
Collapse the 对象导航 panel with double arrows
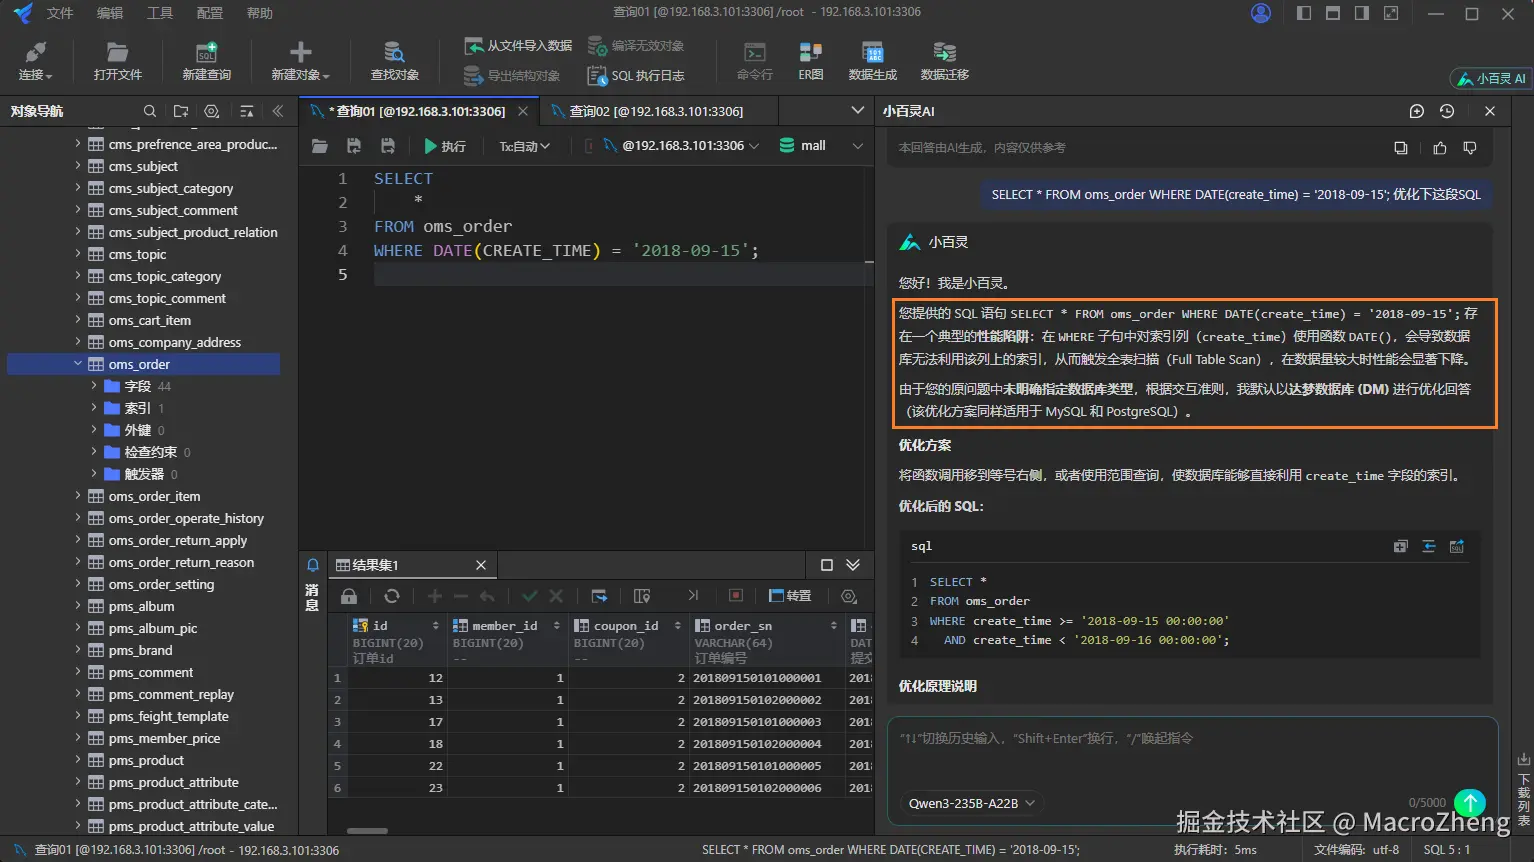coord(278,111)
